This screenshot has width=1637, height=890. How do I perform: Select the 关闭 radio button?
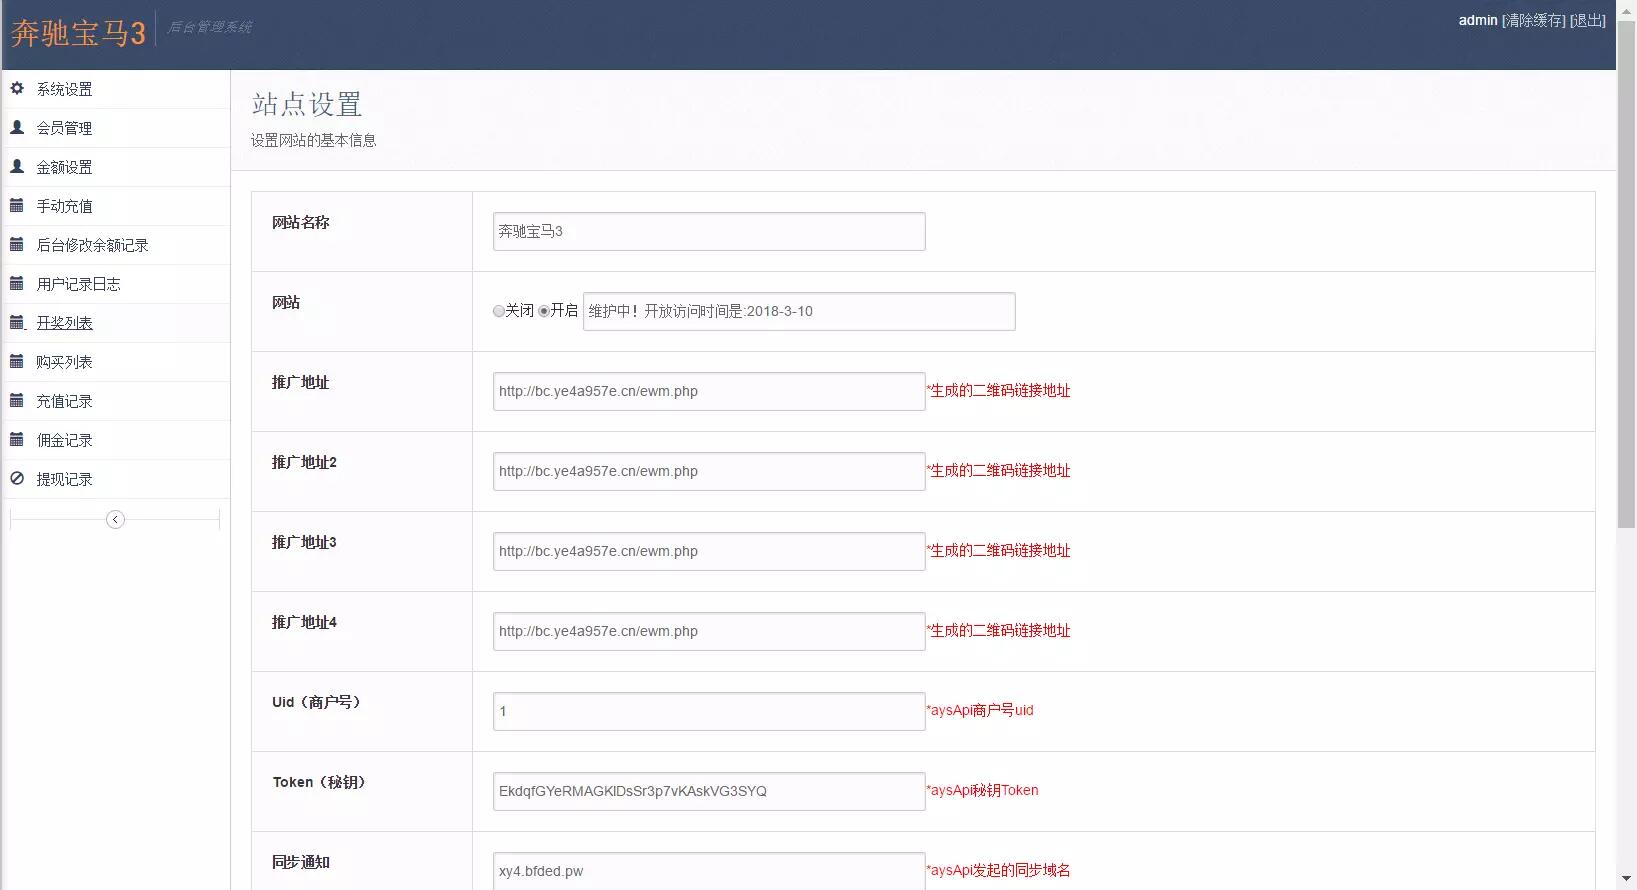click(499, 312)
